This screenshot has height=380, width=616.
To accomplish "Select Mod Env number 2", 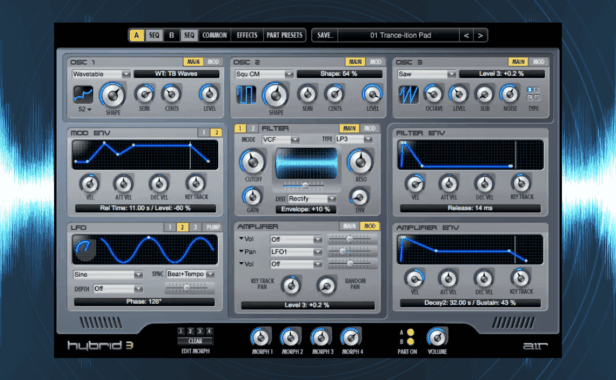I will point(216,133).
